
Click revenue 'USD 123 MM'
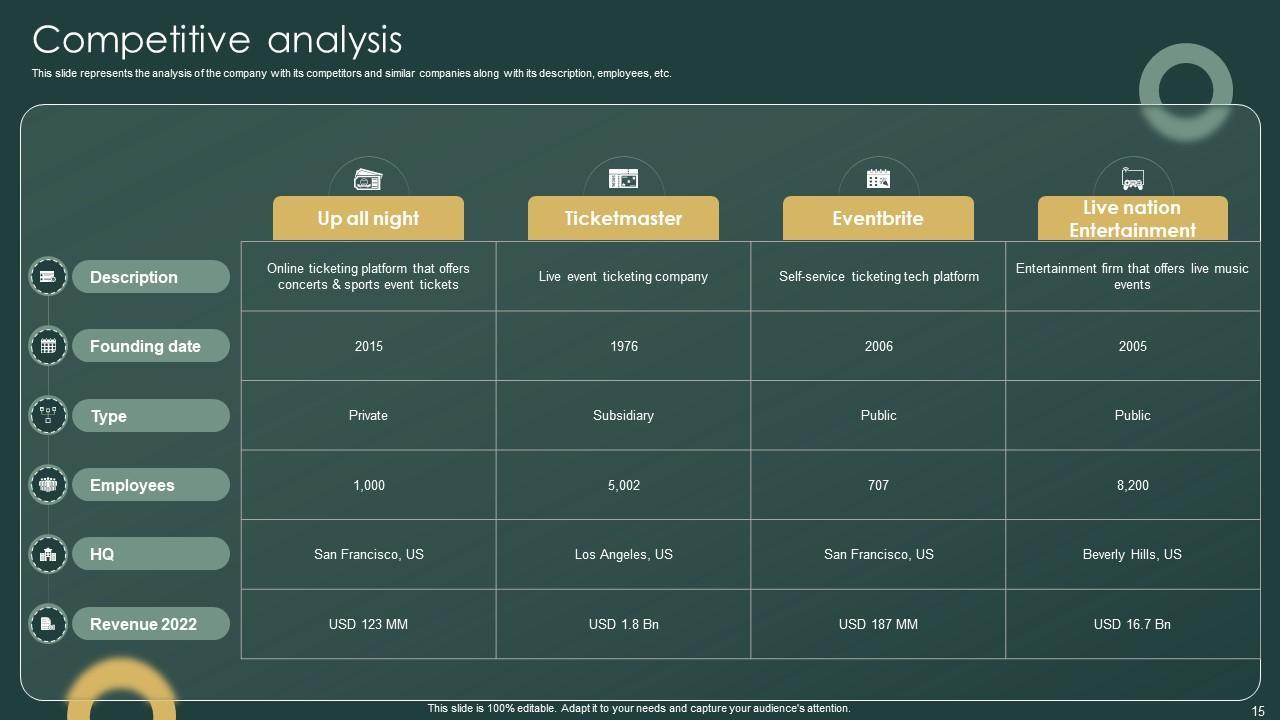(368, 624)
